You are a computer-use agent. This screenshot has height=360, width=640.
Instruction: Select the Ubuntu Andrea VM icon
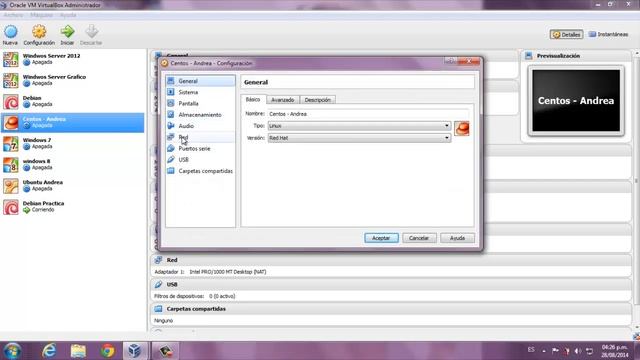(11, 186)
